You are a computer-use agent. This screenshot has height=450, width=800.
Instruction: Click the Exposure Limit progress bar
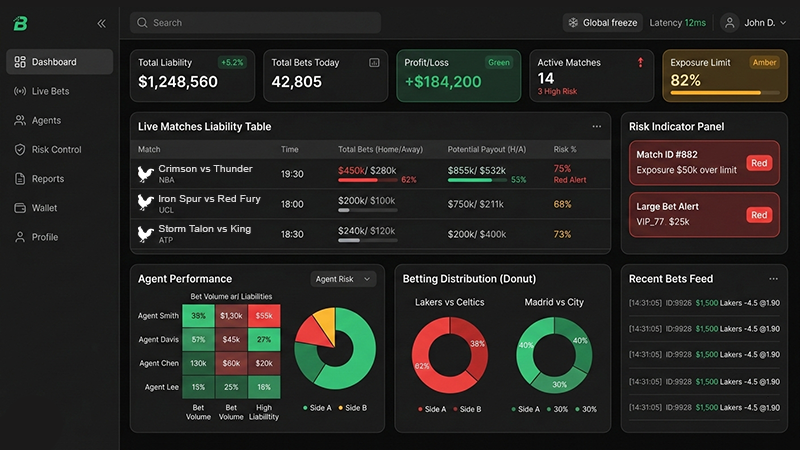tap(725, 93)
